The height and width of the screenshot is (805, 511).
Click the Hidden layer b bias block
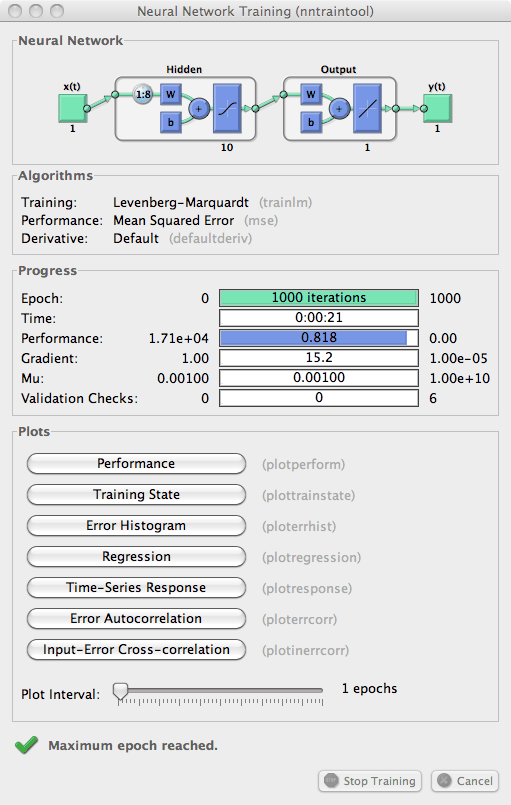coord(171,122)
